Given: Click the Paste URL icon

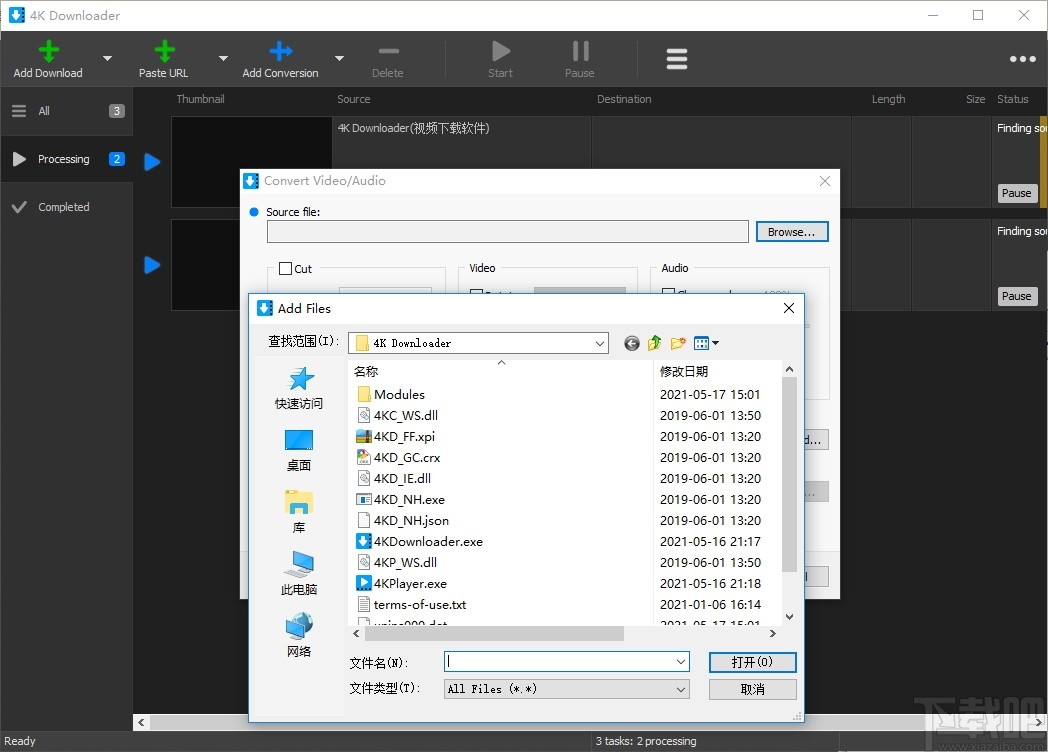Looking at the screenshot, I should (163, 53).
